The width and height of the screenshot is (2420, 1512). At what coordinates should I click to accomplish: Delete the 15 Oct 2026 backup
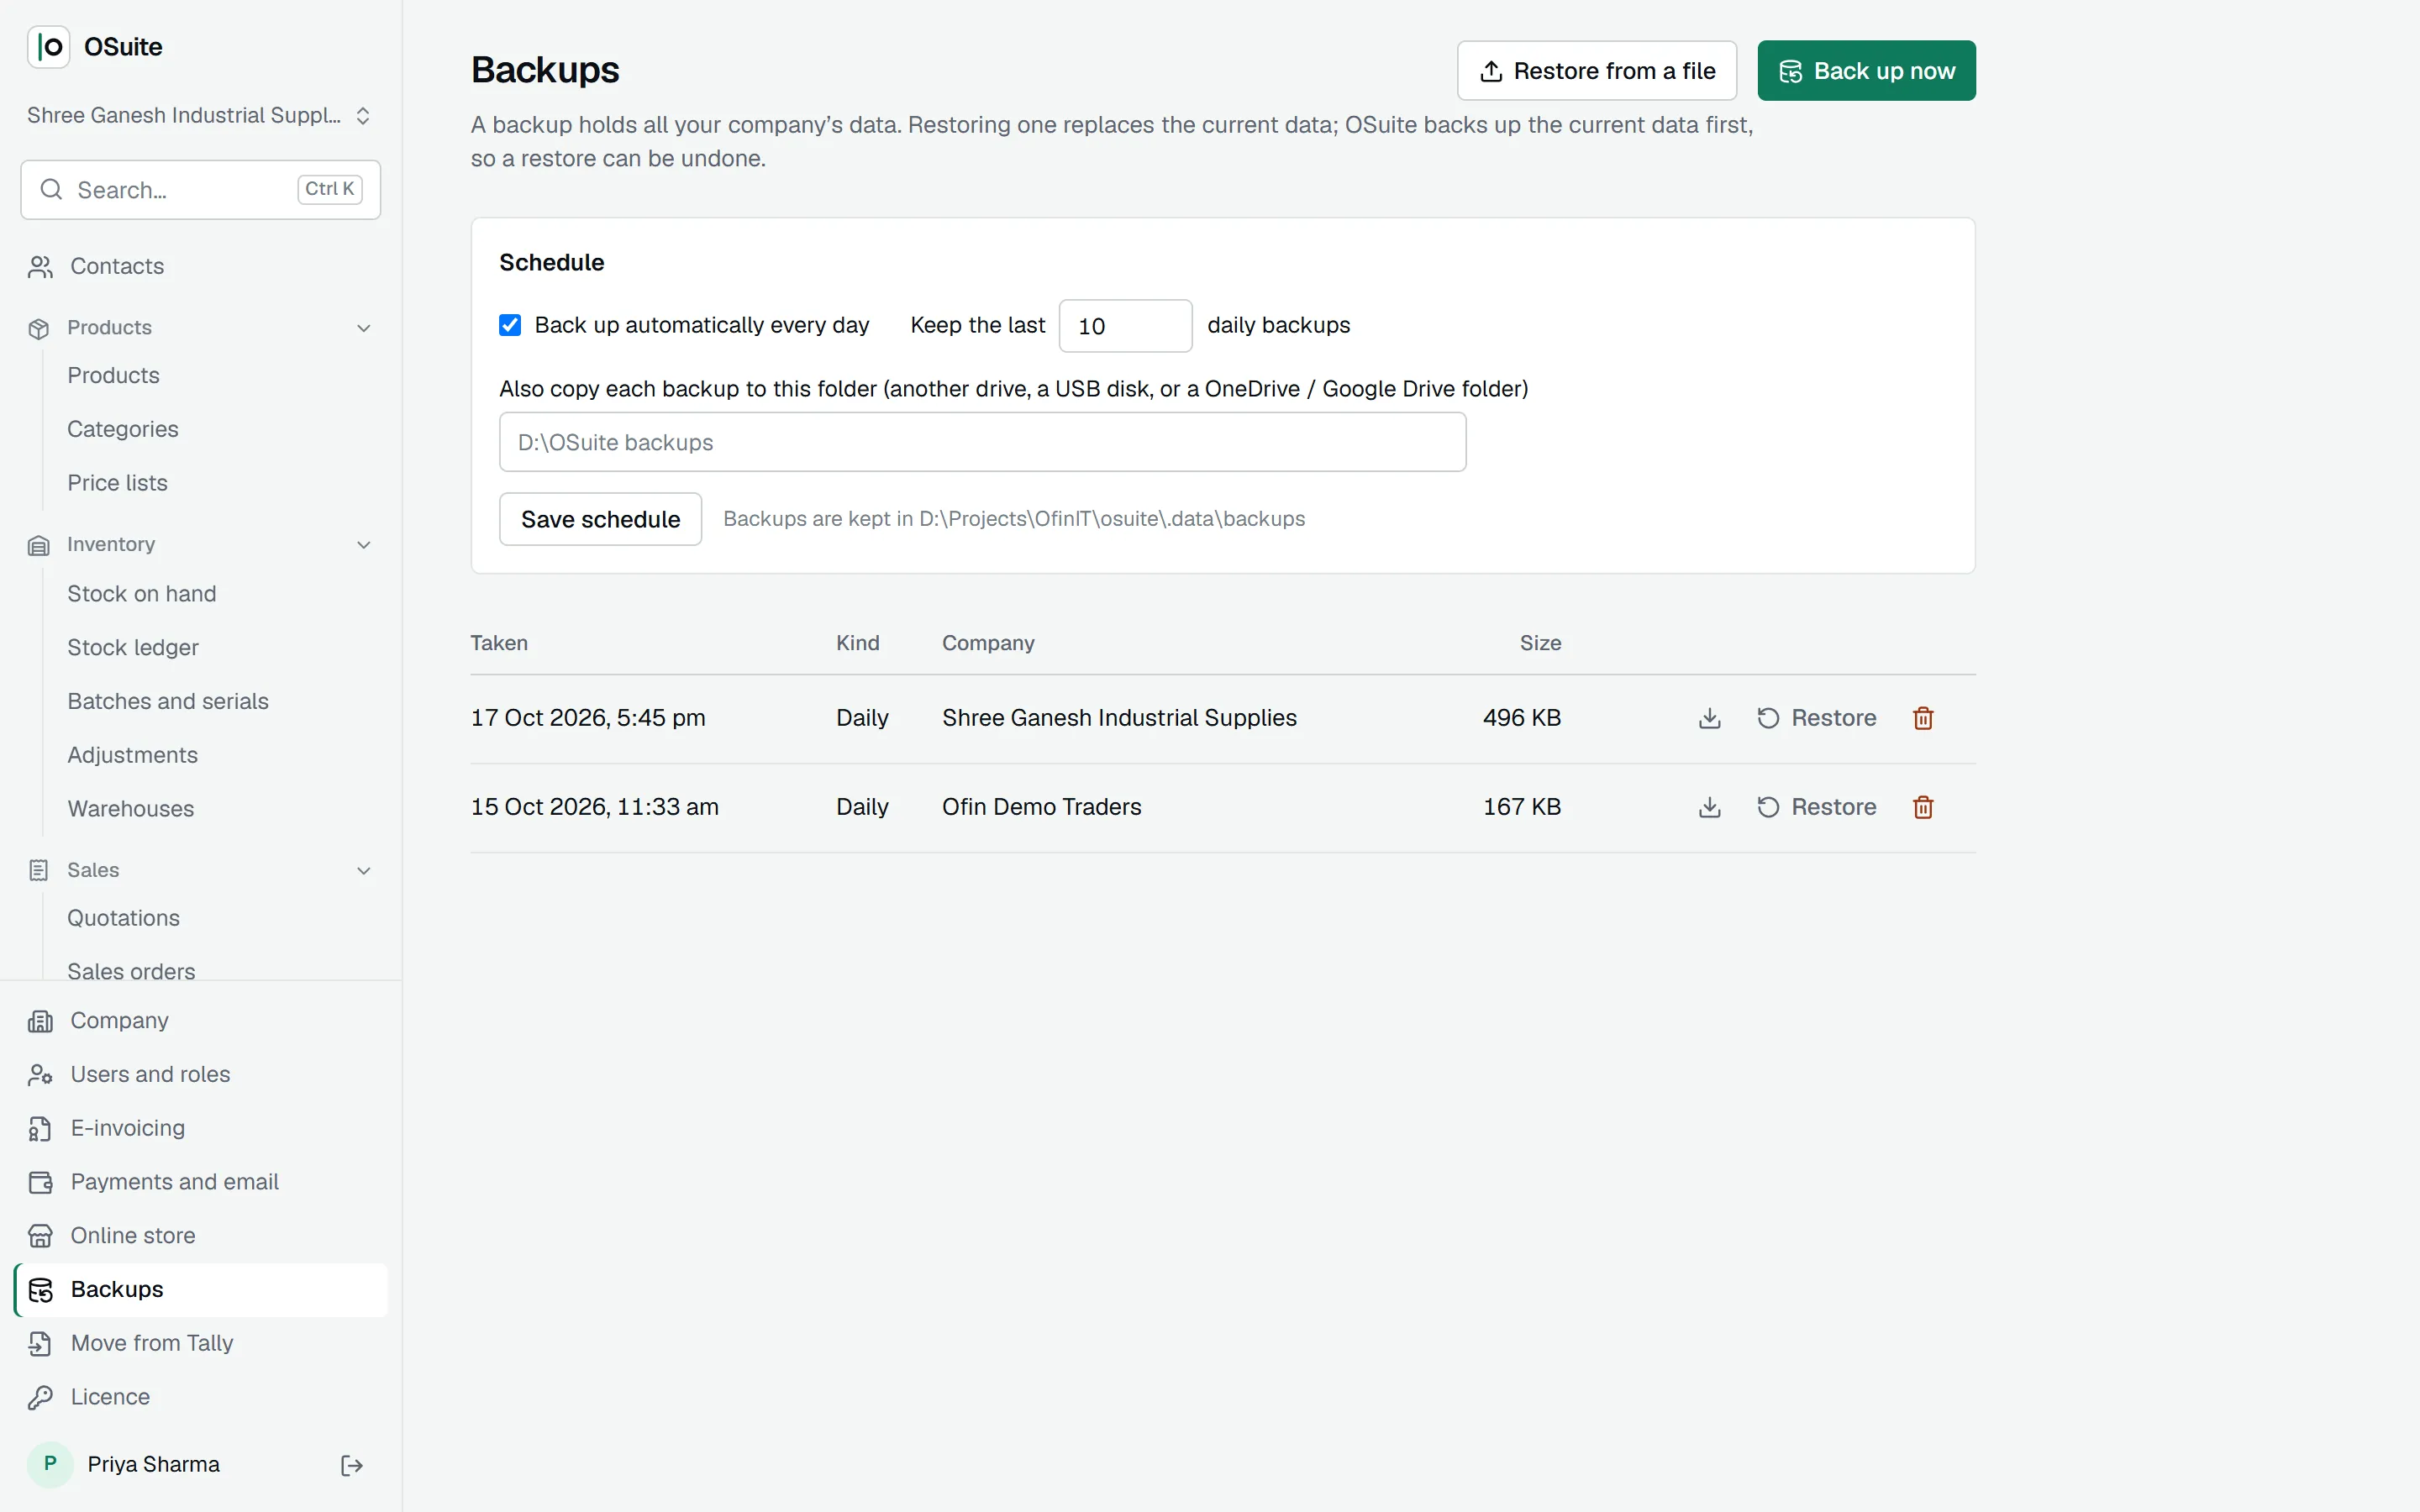click(1922, 807)
